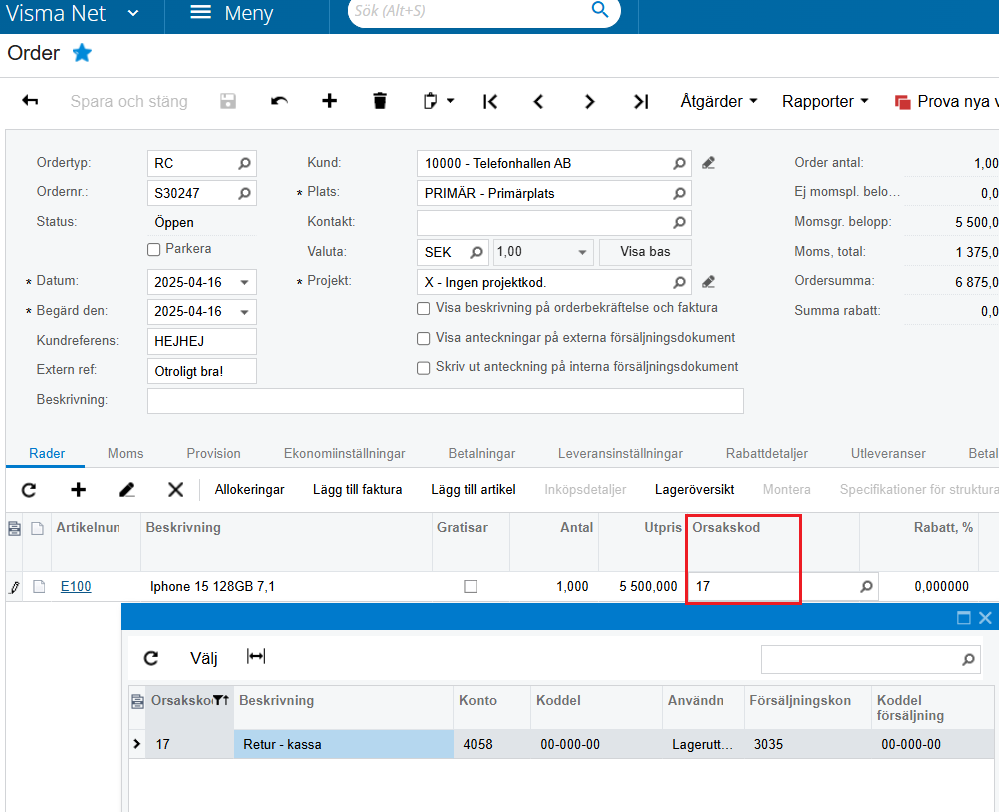Check the Gratisartikel box for row E100
Viewport: 999px width, 812px height.
pyautogui.click(x=470, y=587)
